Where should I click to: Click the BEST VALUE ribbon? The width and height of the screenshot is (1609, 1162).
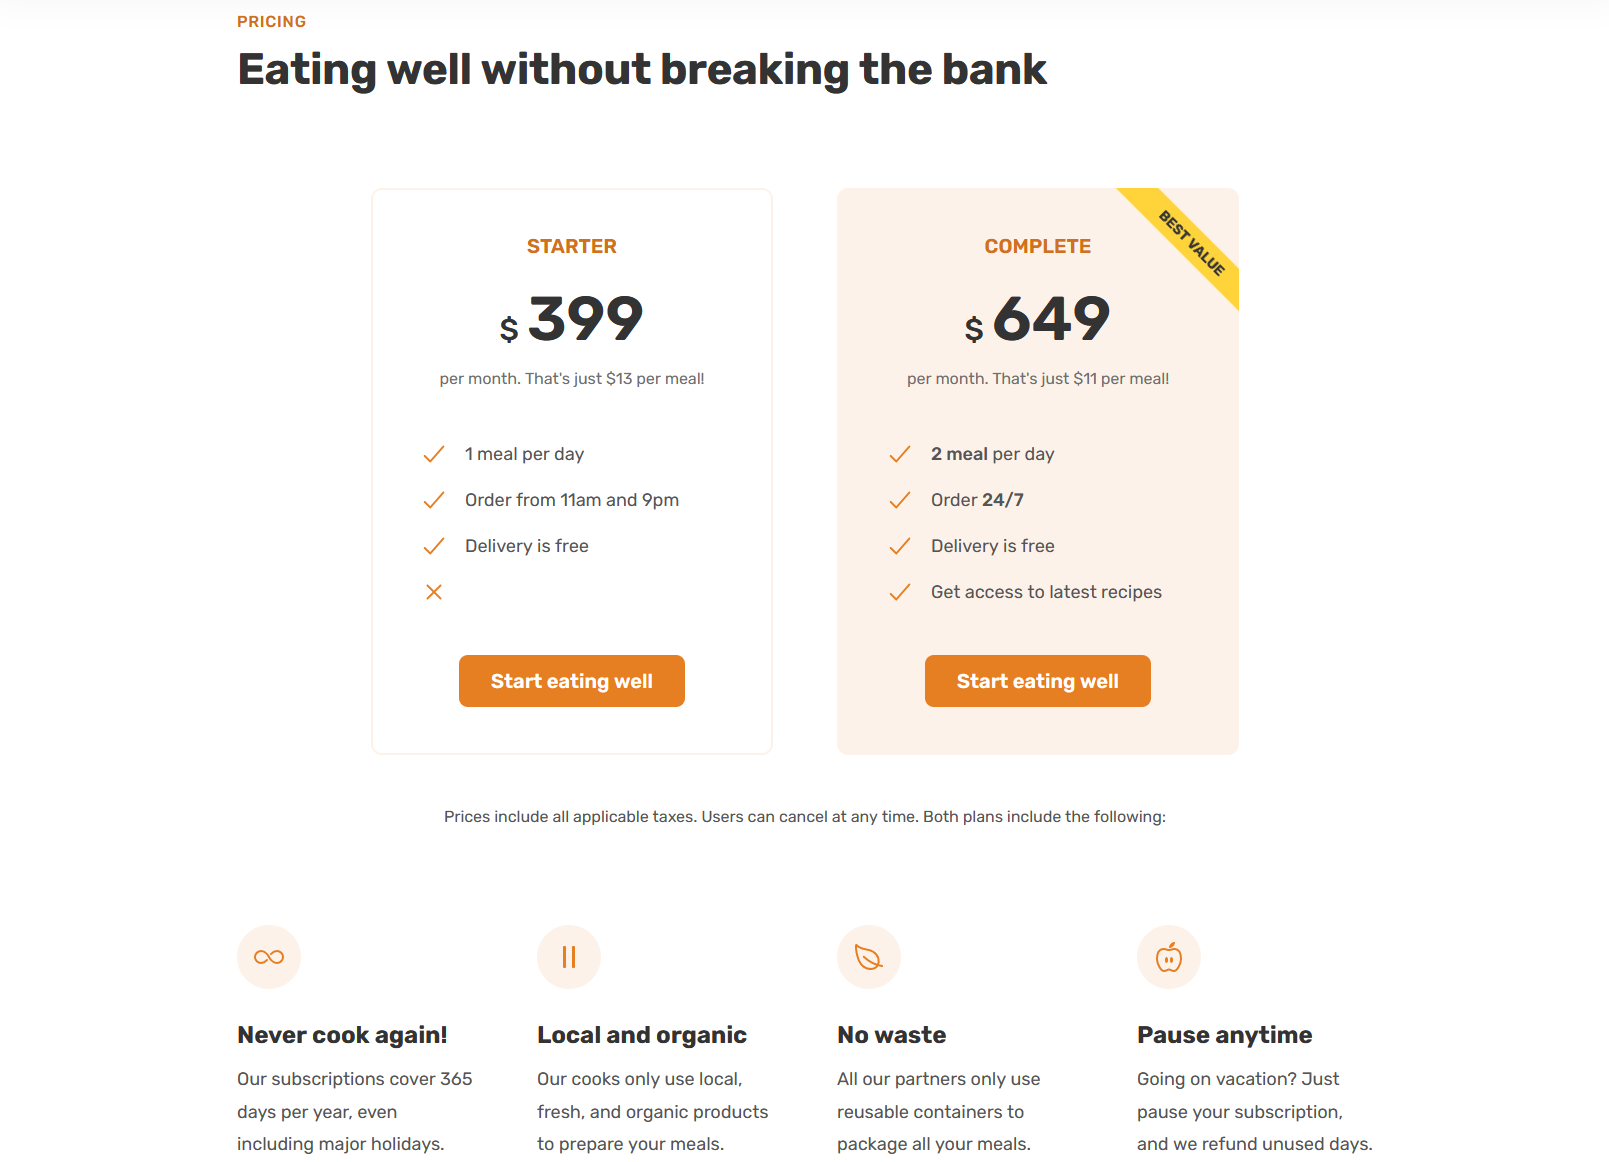pyautogui.click(x=1190, y=245)
